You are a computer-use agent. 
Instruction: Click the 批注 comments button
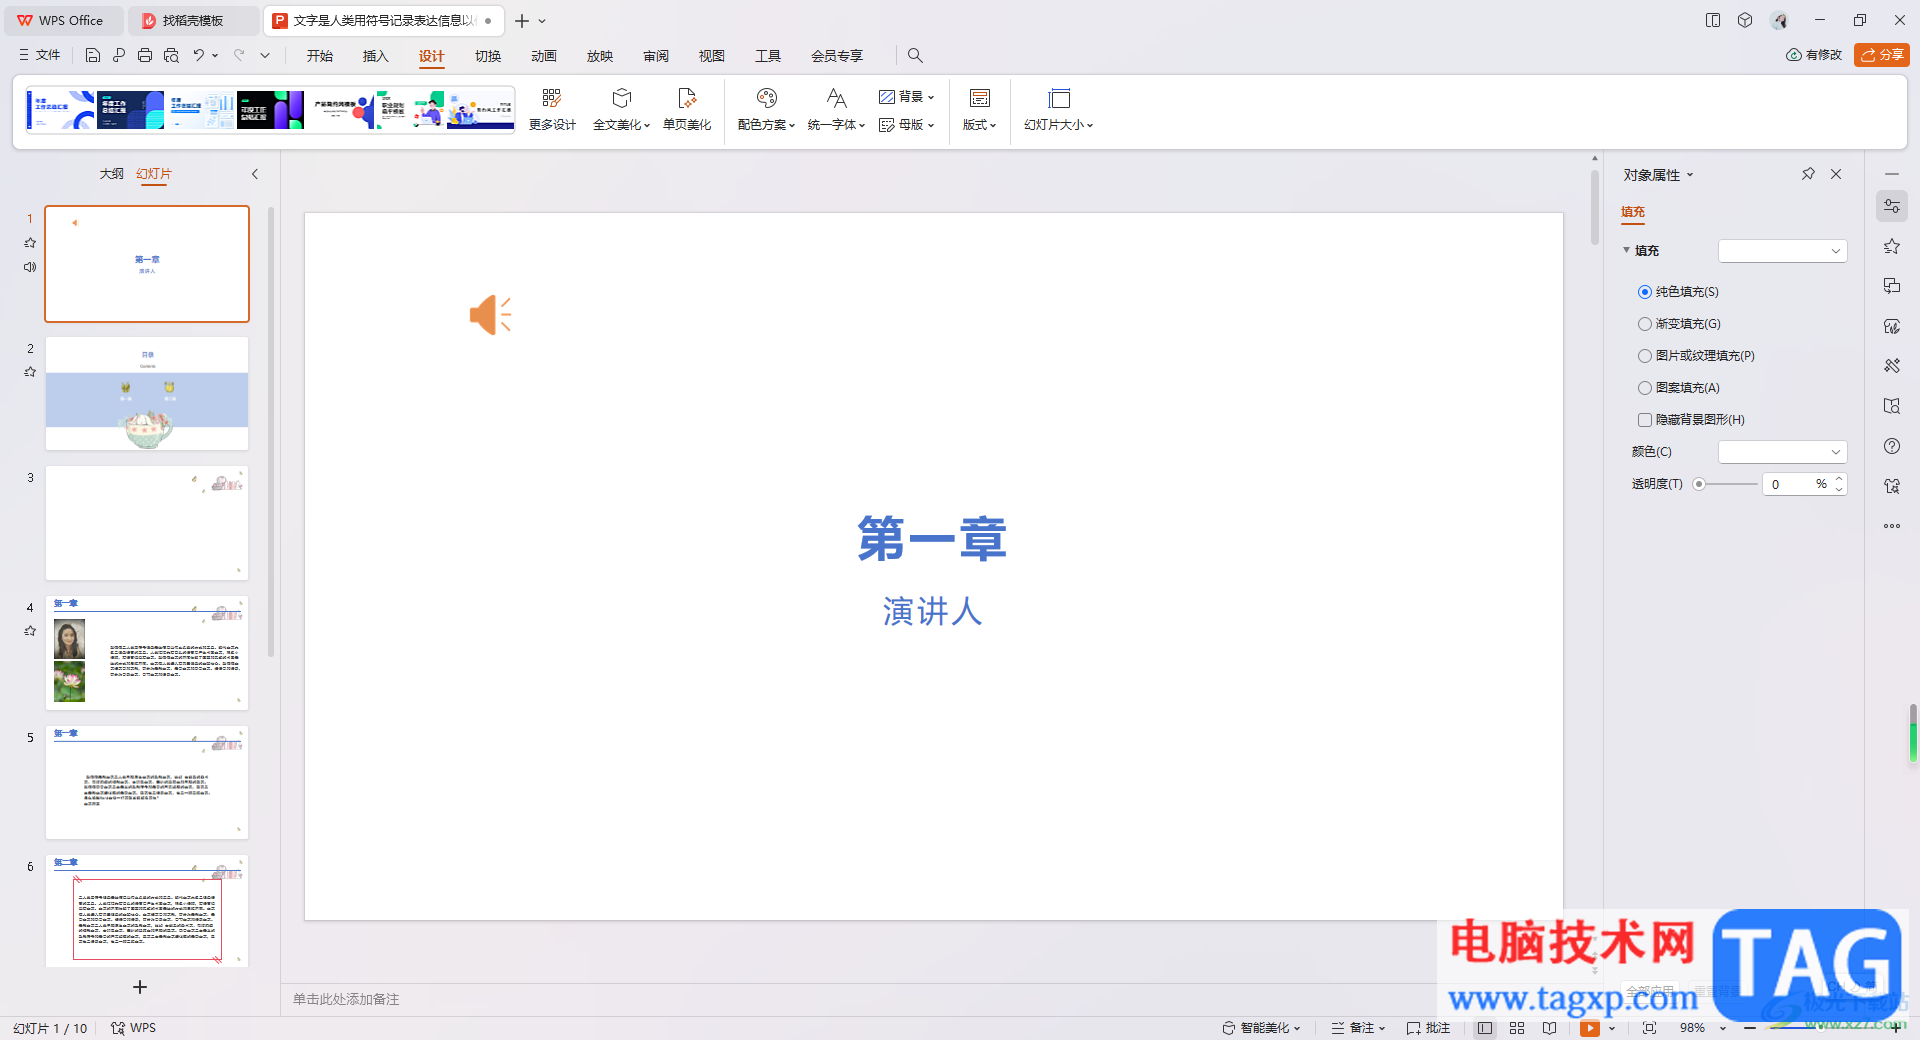click(1428, 1028)
